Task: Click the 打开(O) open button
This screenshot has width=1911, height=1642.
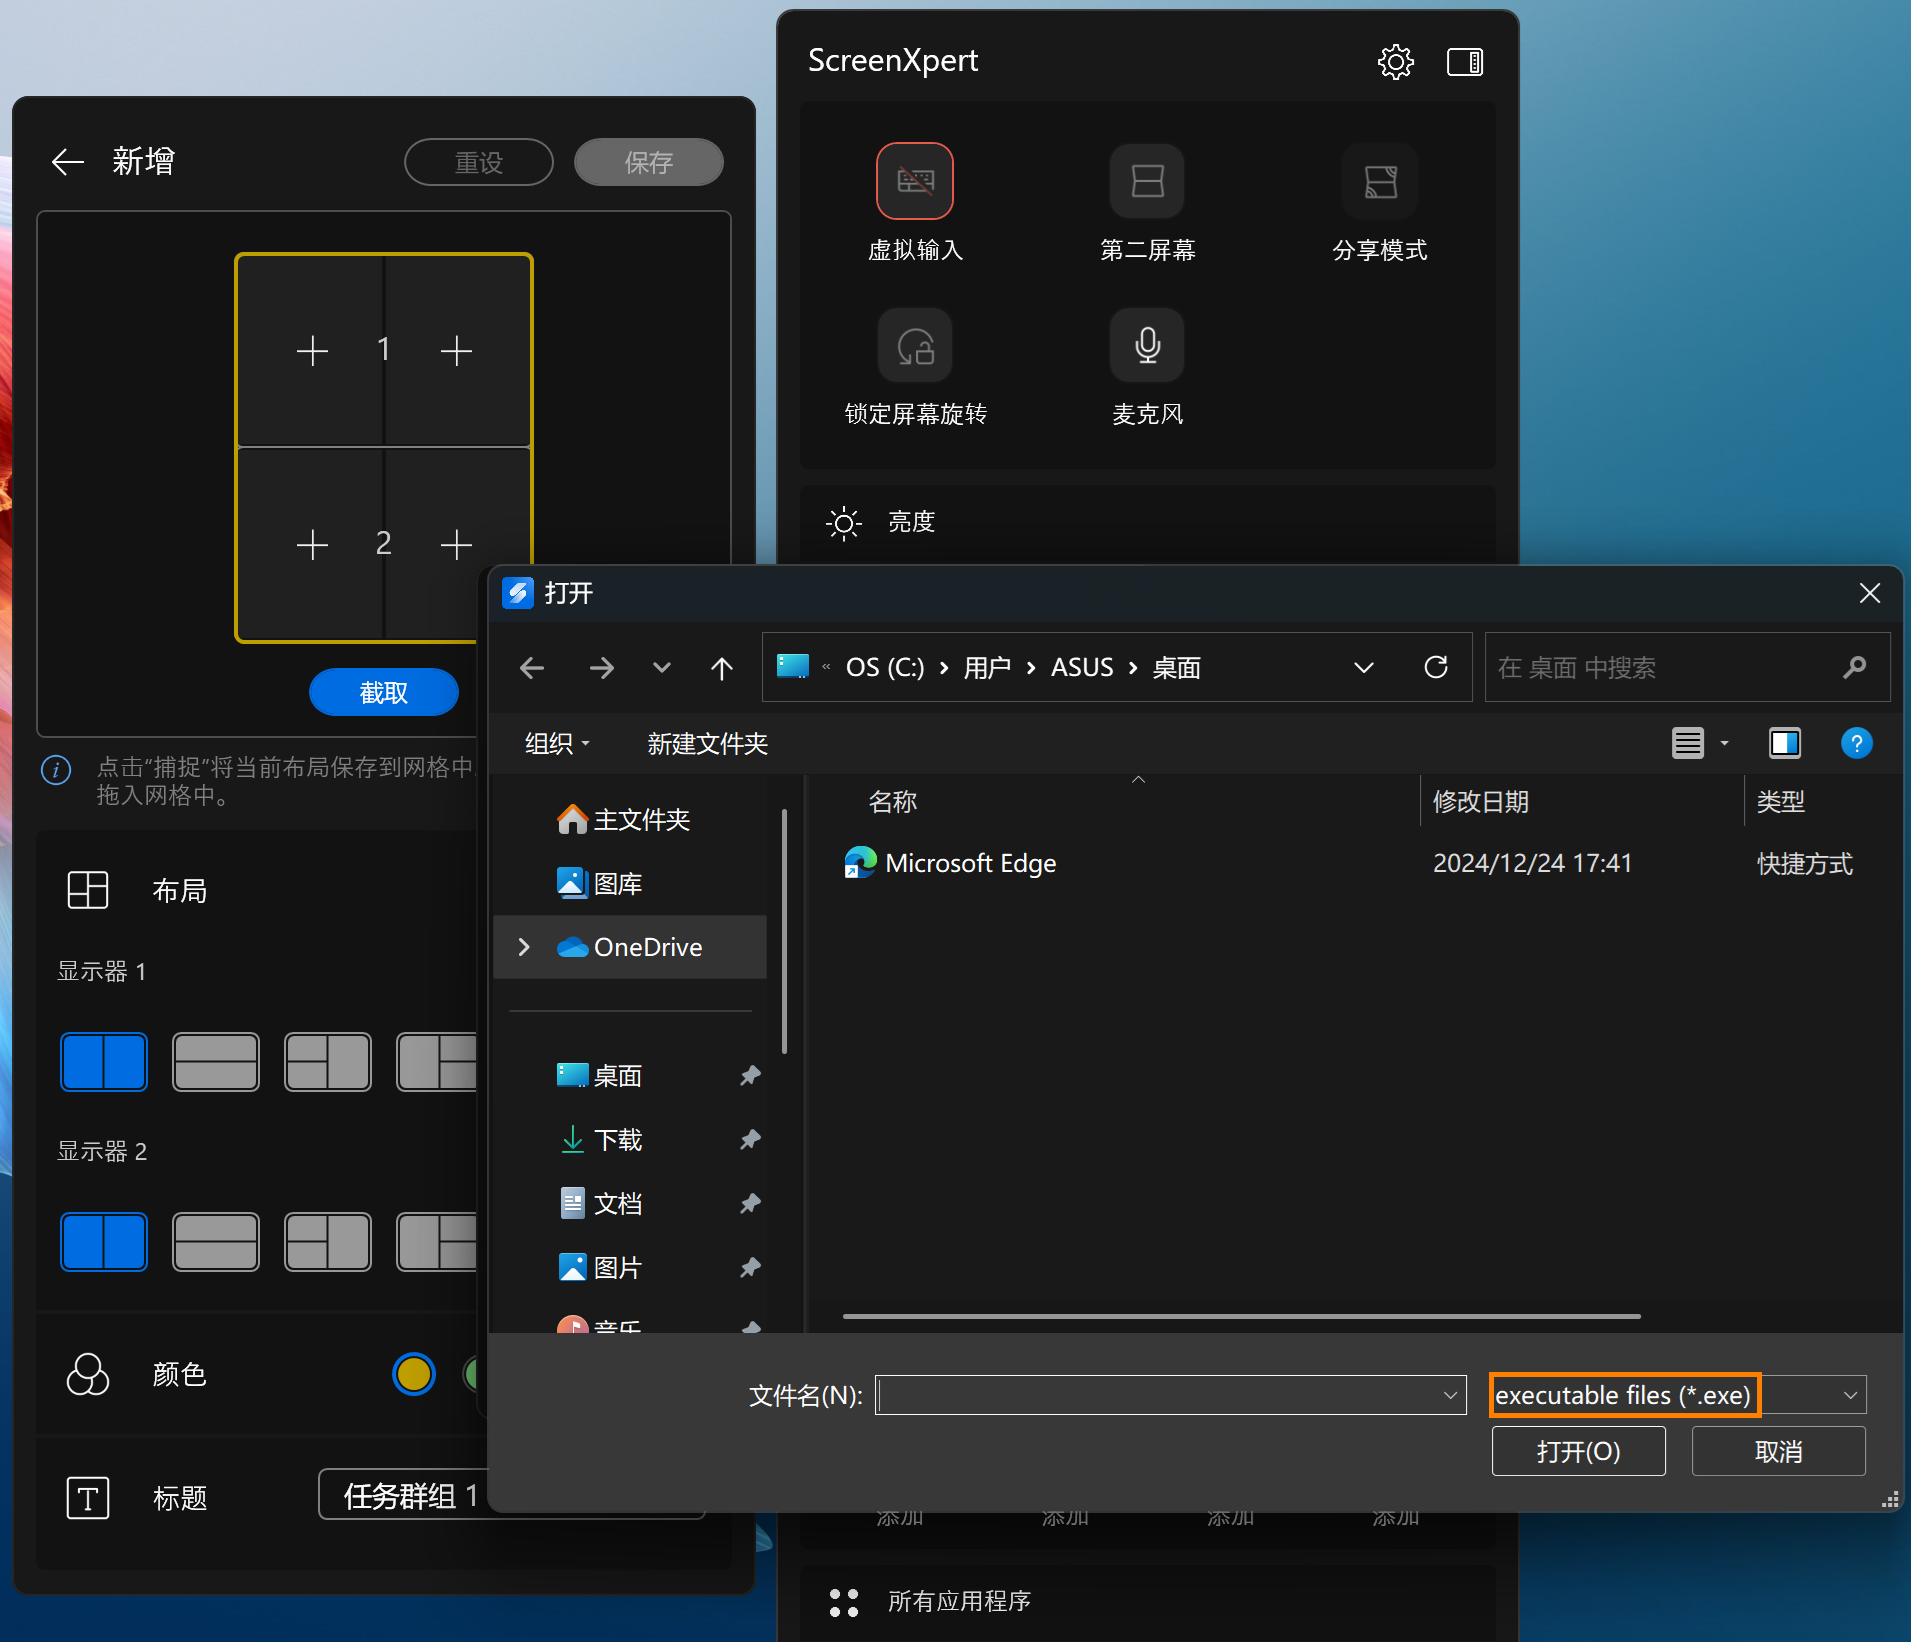Action: [1578, 1451]
